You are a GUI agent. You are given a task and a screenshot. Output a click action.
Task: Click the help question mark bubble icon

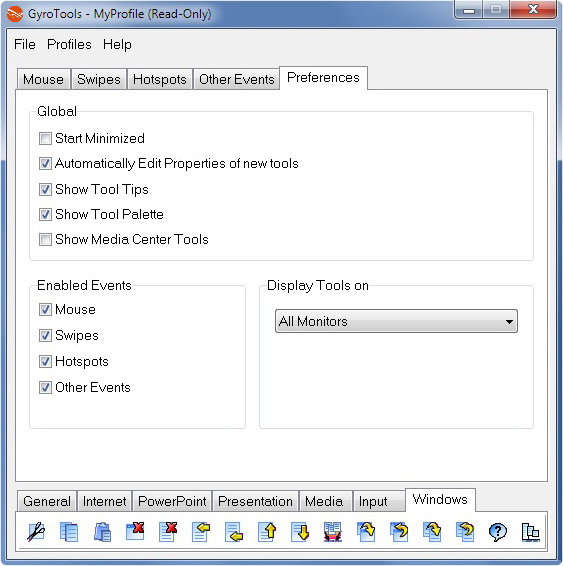pyautogui.click(x=498, y=532)
